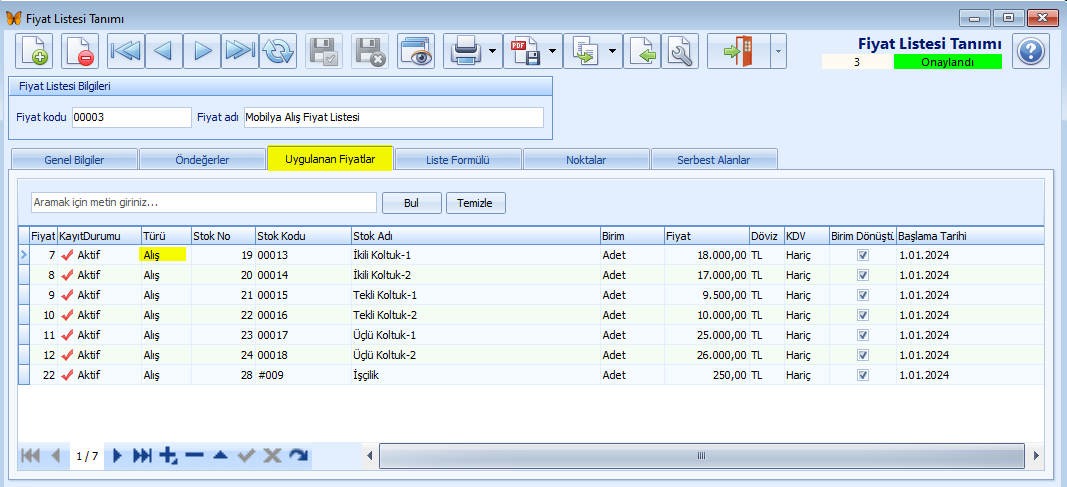Viewport: 1067px width, 487px height.
Task: Open the preview eye window icon
Action: click(416, 51)
